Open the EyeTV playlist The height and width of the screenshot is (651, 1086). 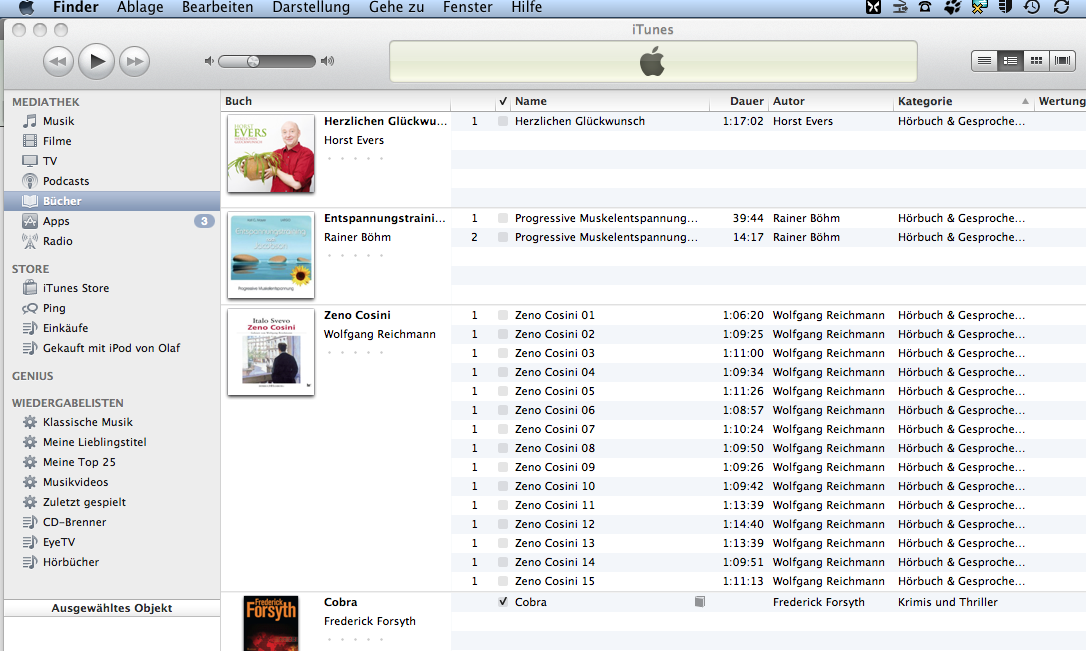coord(59,543)
